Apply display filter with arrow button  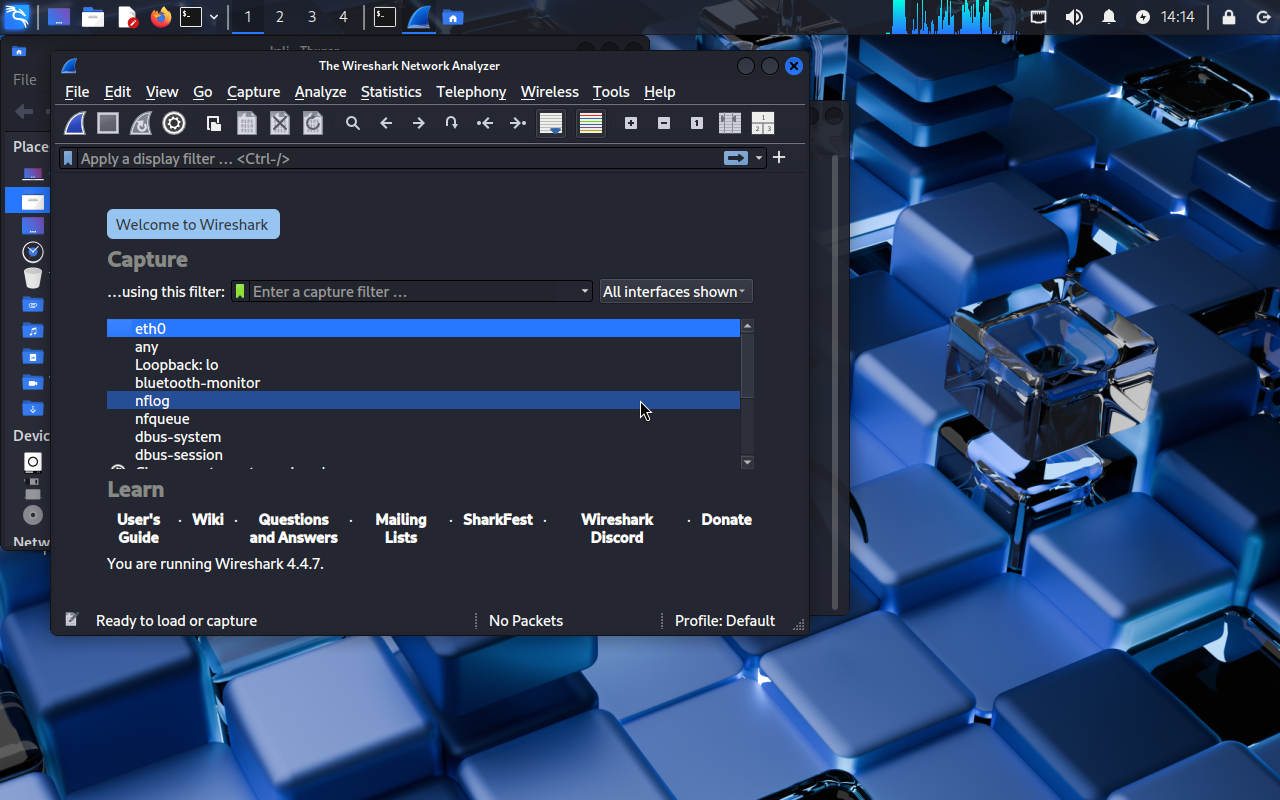click(736, 158)
